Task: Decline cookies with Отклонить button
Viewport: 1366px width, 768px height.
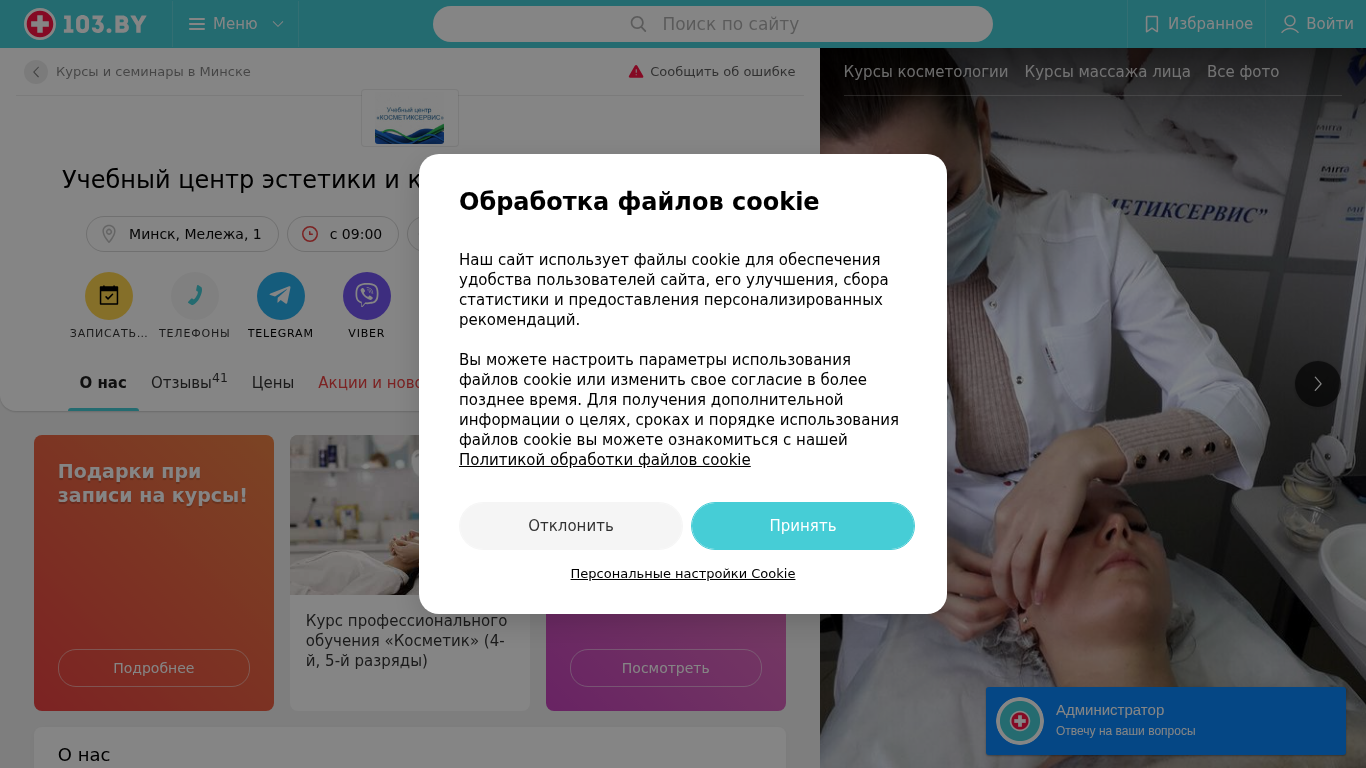Action: pyautogui.click(x=571, y=526)
